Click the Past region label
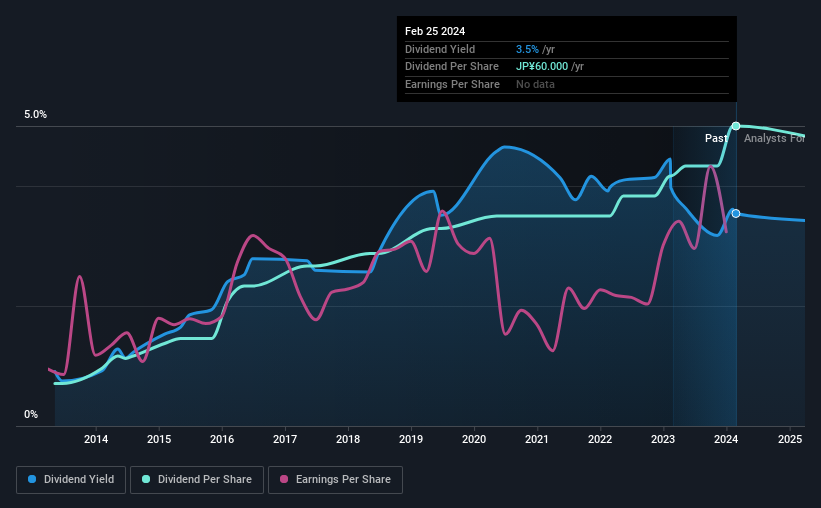This screenshot has height=508, width=821. click(716, 138)
